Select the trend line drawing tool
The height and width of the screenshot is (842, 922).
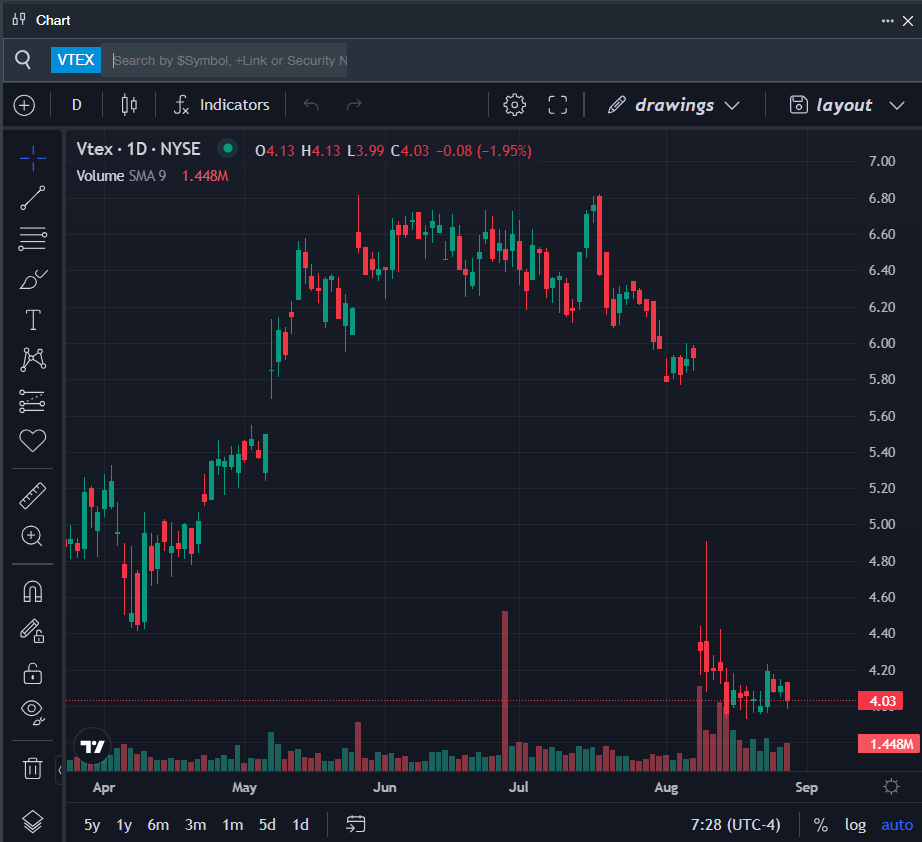coord(33,198)
